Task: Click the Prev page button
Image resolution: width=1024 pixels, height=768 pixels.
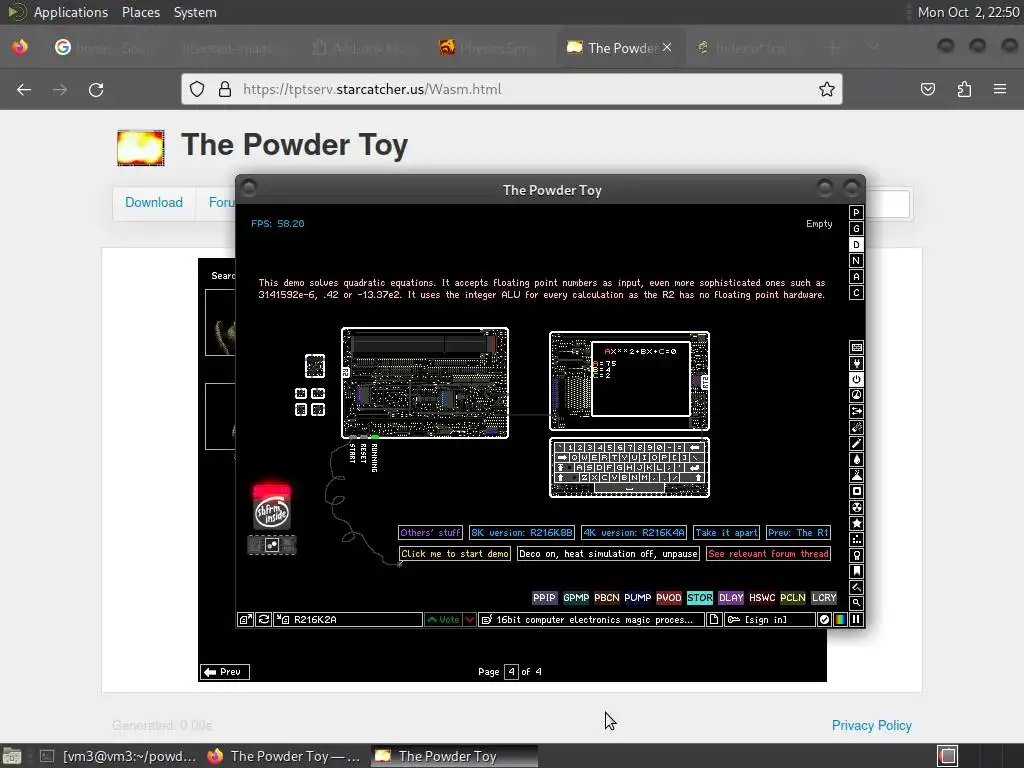Action: [x=224, y=671]
